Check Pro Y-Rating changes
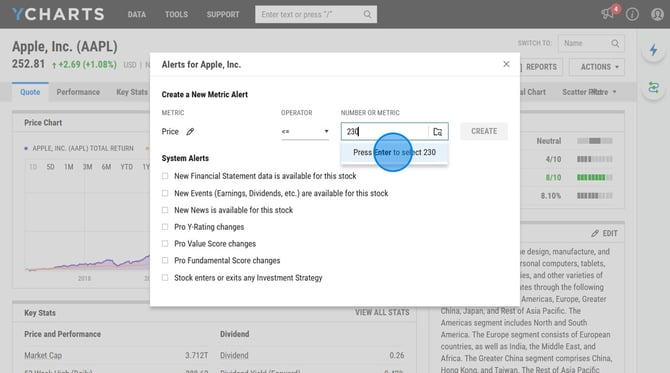670x373 pixels. (x=165, y=227)
